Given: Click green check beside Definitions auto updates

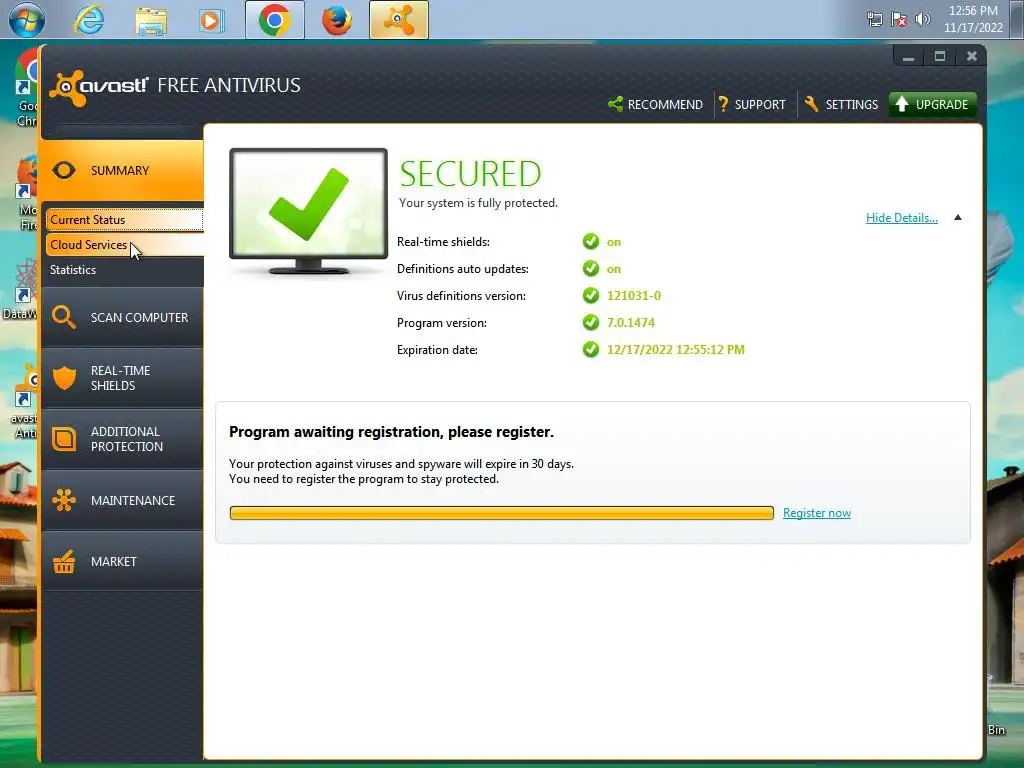Looking at the screenshot, I should (x=591, y=268).
